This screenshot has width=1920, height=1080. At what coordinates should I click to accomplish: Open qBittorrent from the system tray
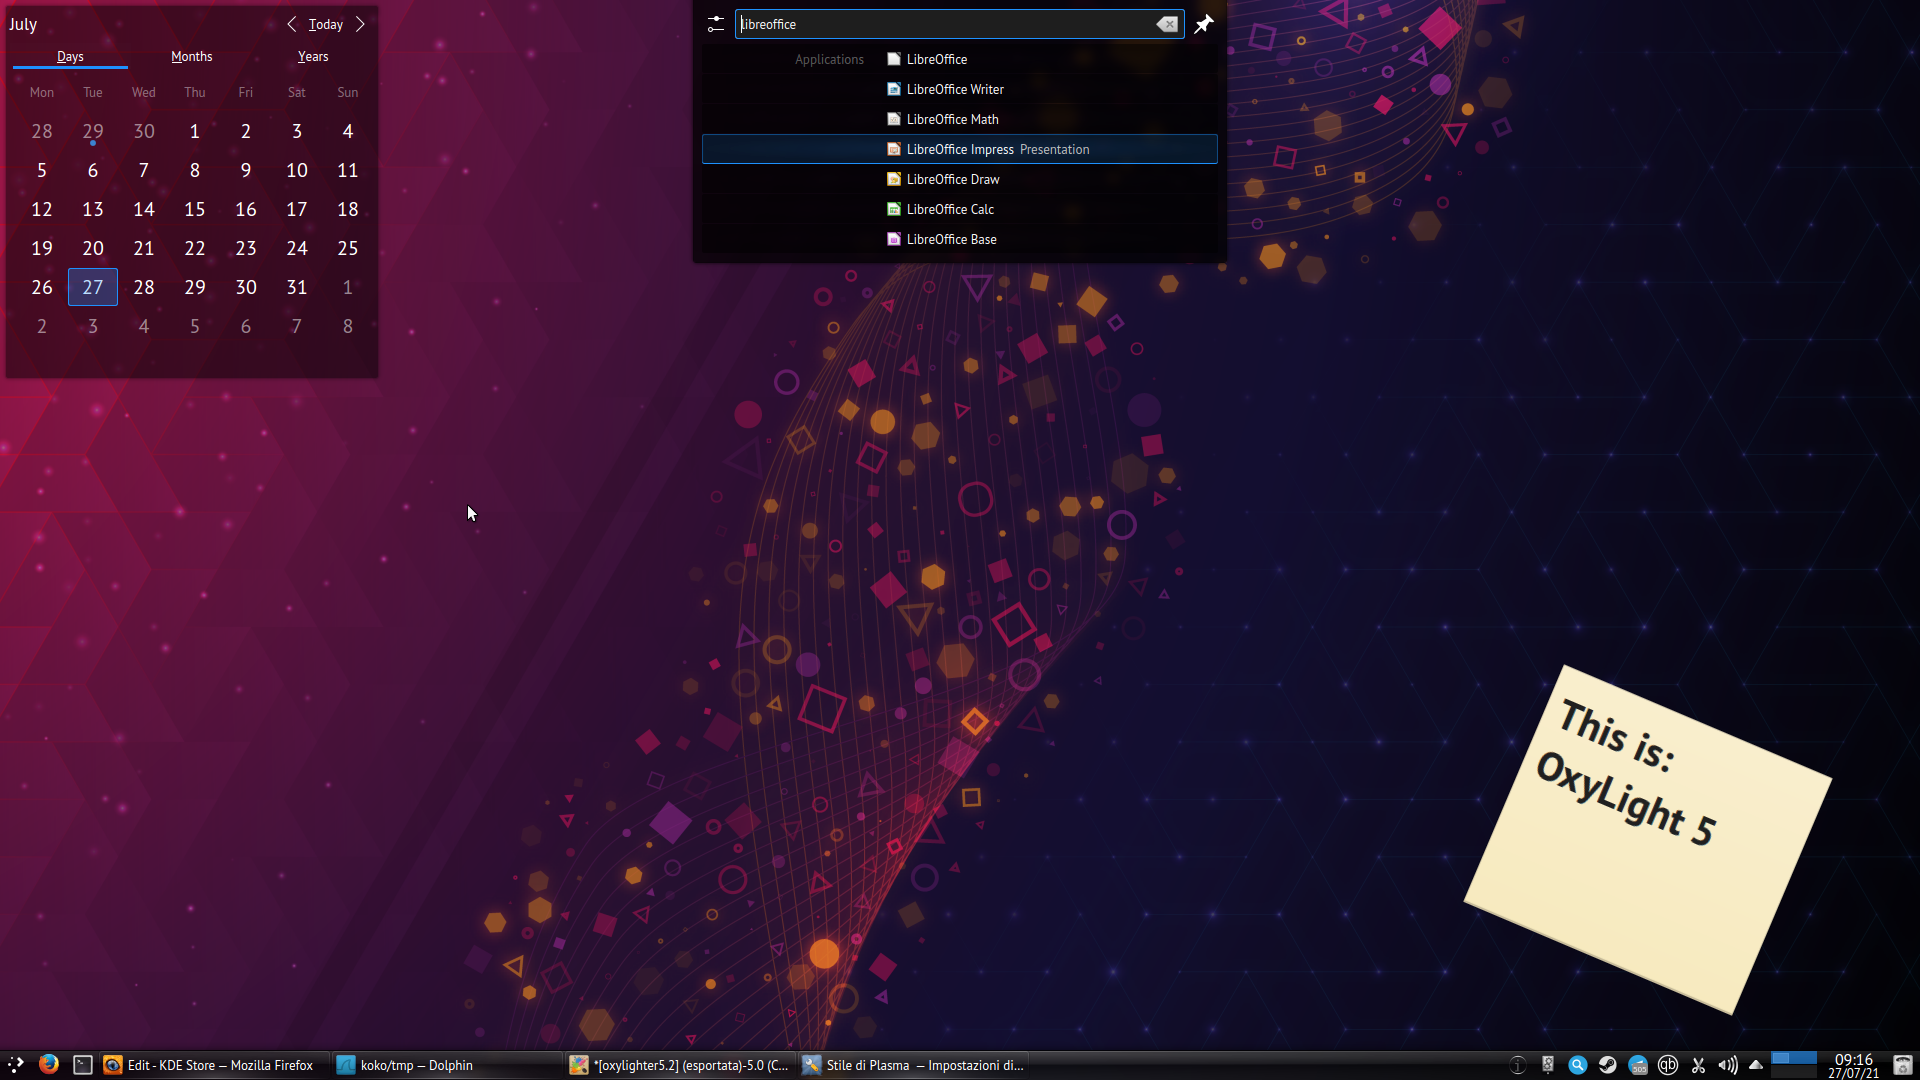[1668, 1065]
